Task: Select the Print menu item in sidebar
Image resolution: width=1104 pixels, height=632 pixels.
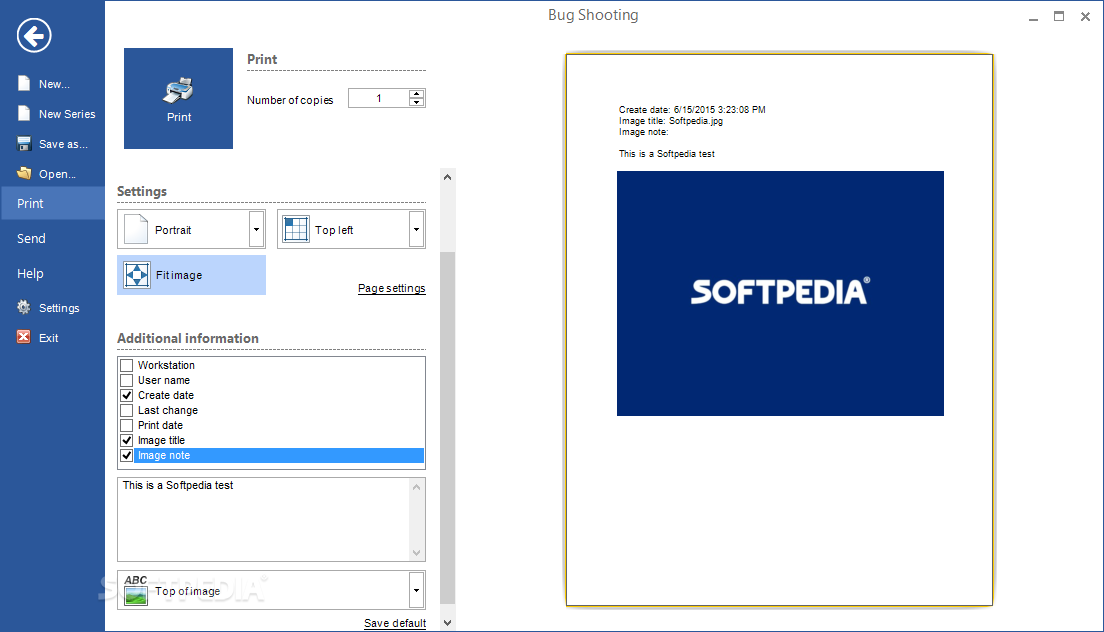Action: coord(52,203)
